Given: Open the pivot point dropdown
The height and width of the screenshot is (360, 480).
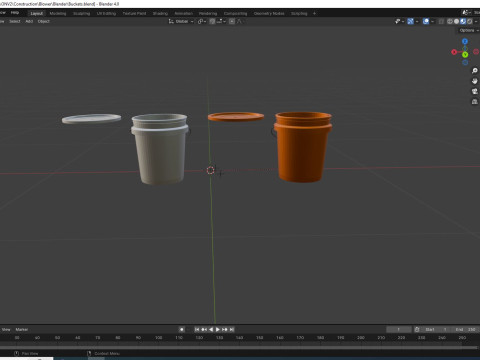Looking at the screenshot, I should click(202, 21).
